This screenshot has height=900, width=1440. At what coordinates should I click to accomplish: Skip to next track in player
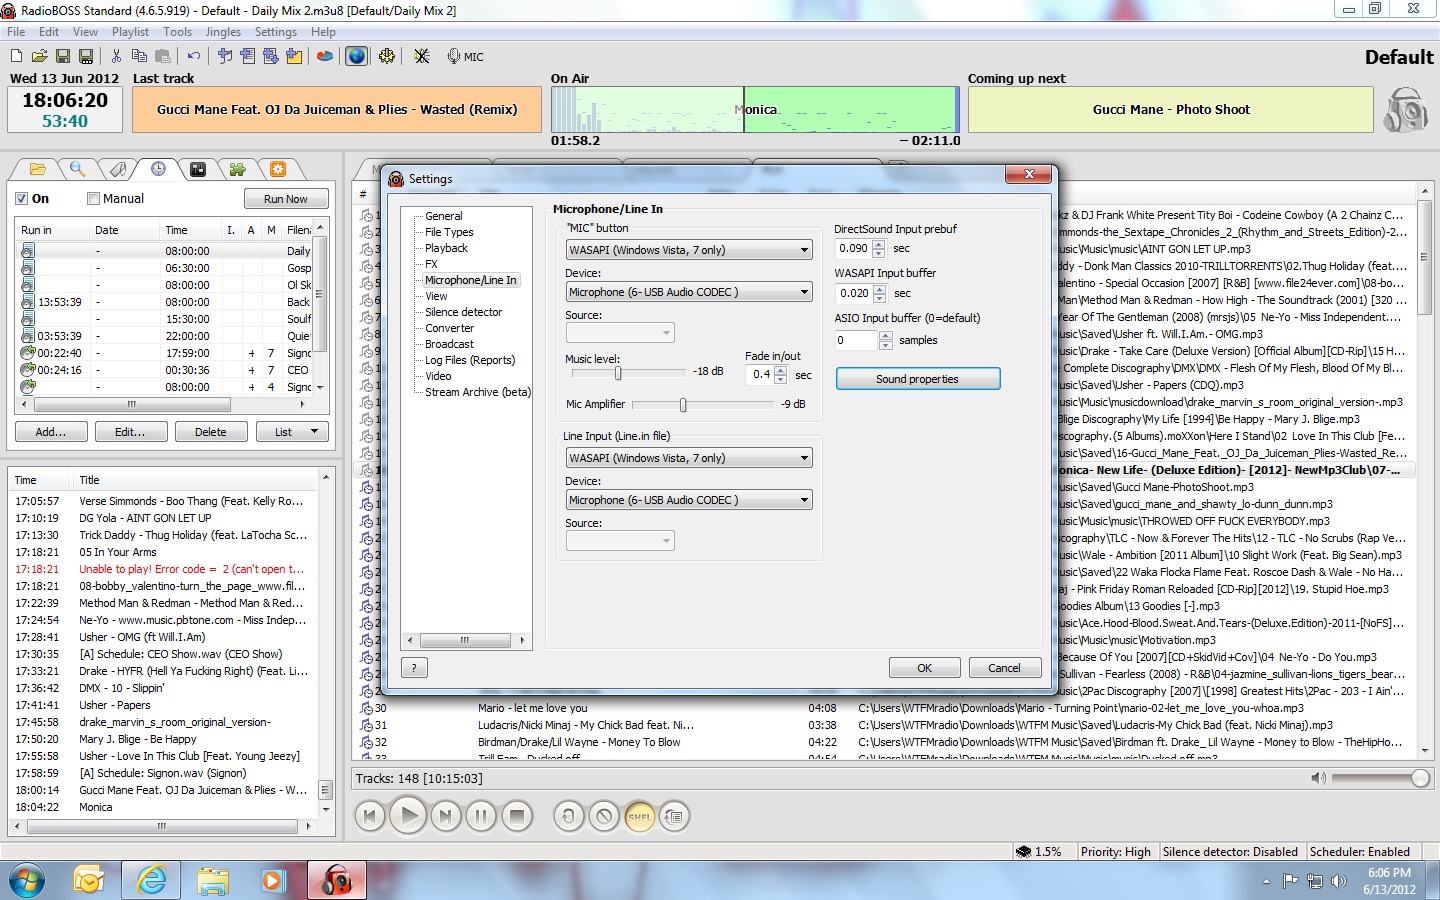445,816
